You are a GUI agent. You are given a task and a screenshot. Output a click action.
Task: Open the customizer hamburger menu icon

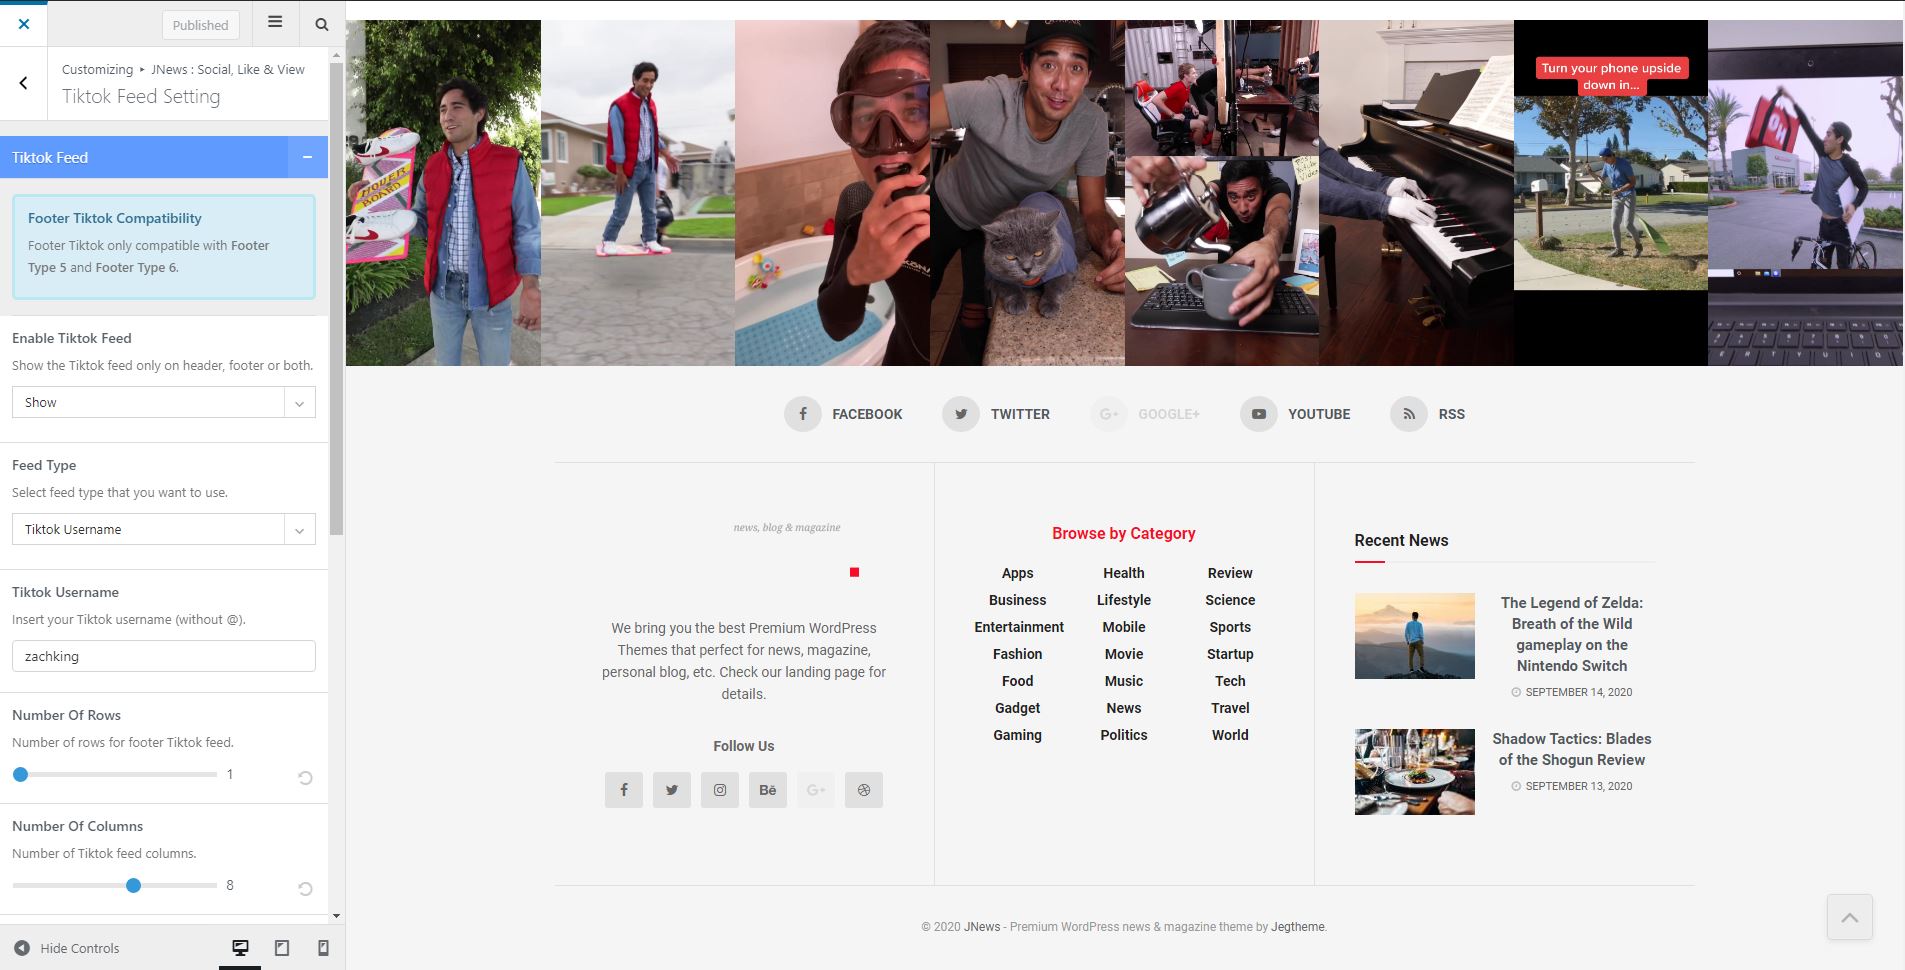pyautogui.click(x=275, y=23)
